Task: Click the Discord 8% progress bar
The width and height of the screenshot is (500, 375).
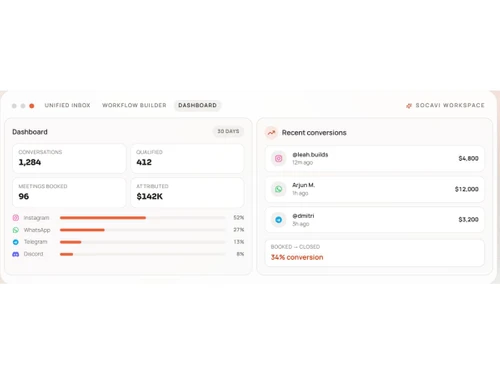Action: click(143, 254)
